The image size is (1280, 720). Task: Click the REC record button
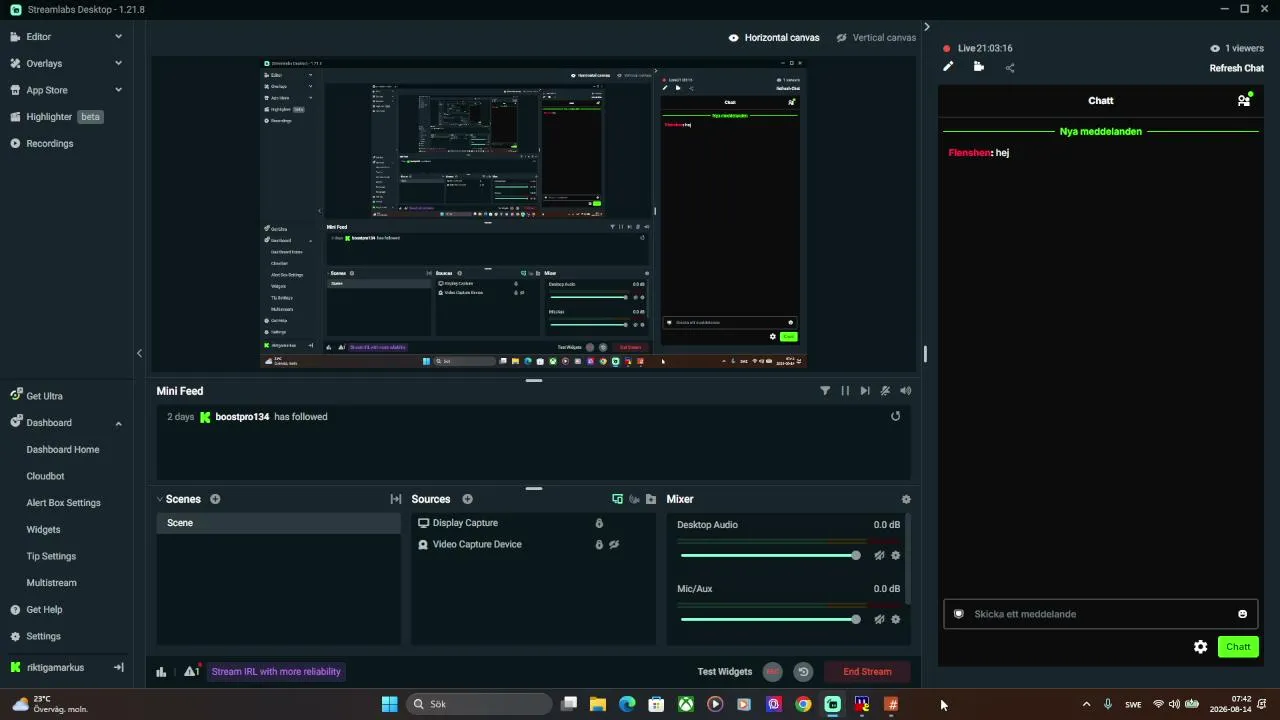pyautogui.click(x=773, y=672)
